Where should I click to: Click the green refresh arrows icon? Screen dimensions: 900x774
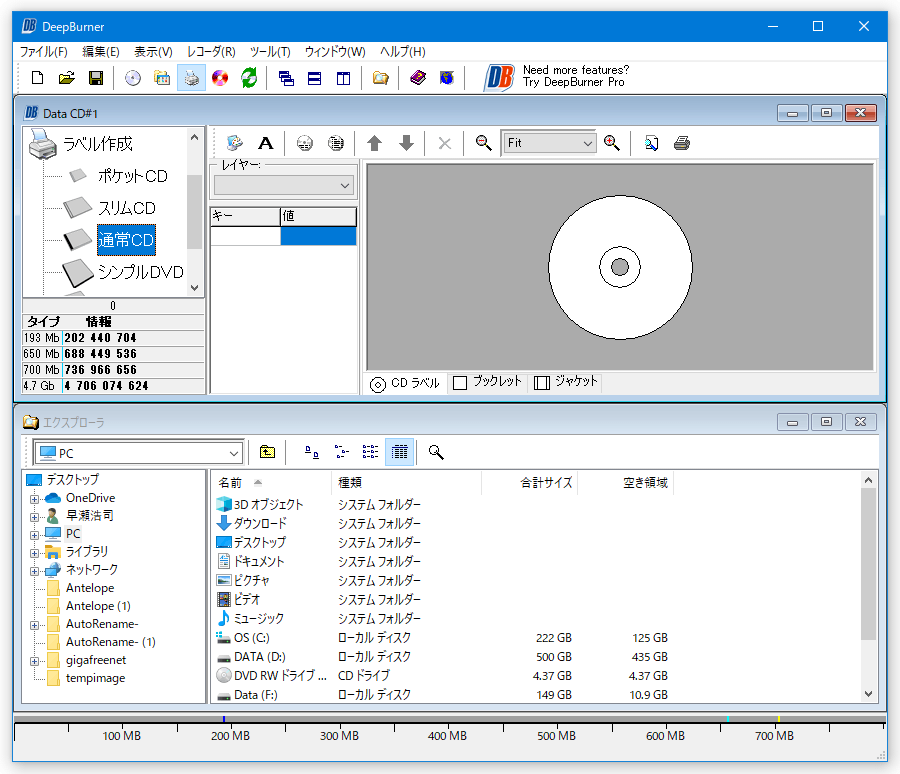click(x=249, y=78)
